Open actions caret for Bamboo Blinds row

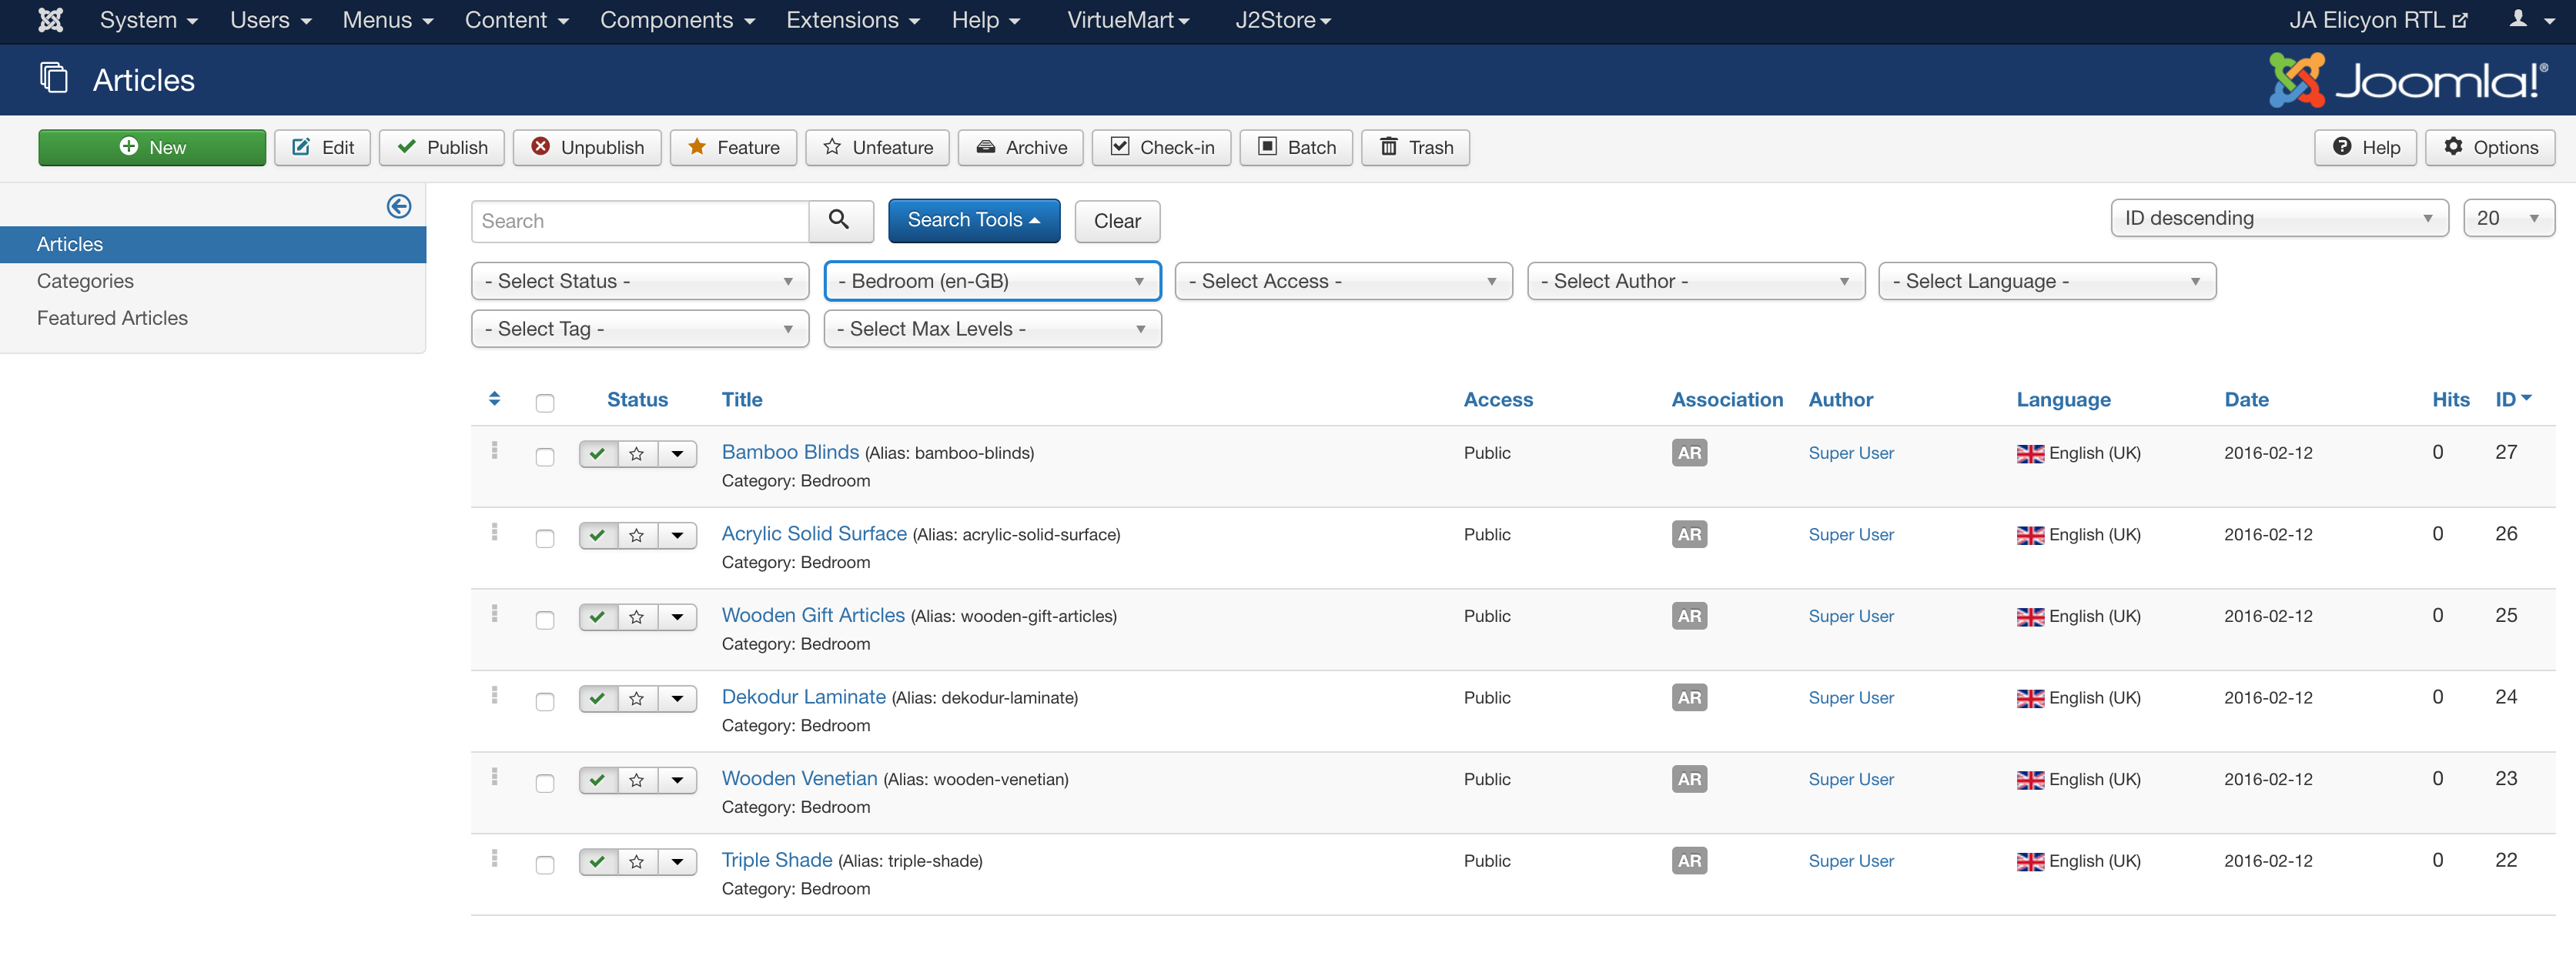[x=677, y=454]
